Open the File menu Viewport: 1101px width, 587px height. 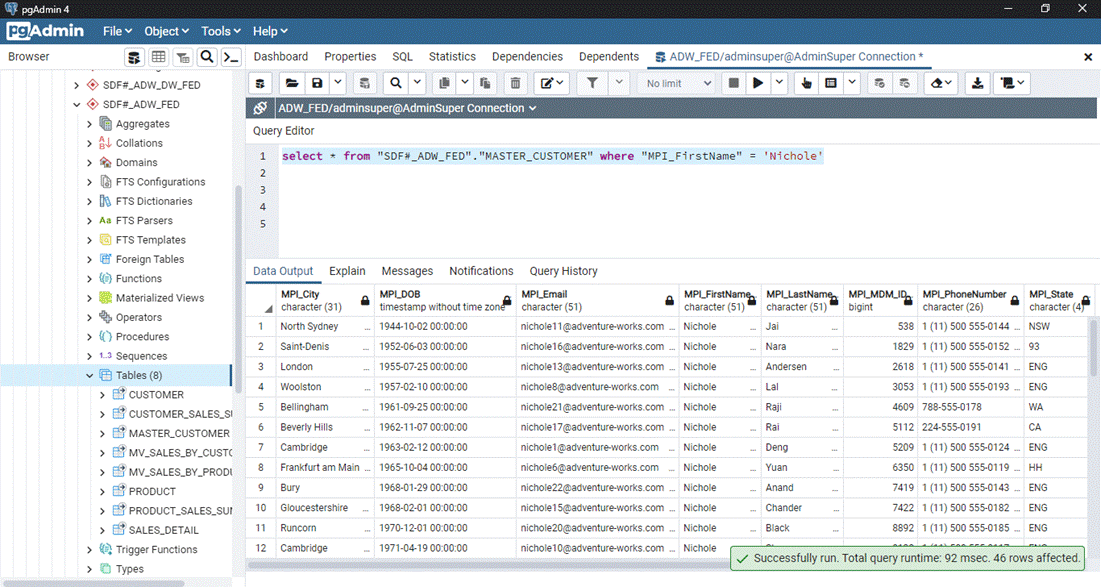pyautogui.click(x=117, y=31)
